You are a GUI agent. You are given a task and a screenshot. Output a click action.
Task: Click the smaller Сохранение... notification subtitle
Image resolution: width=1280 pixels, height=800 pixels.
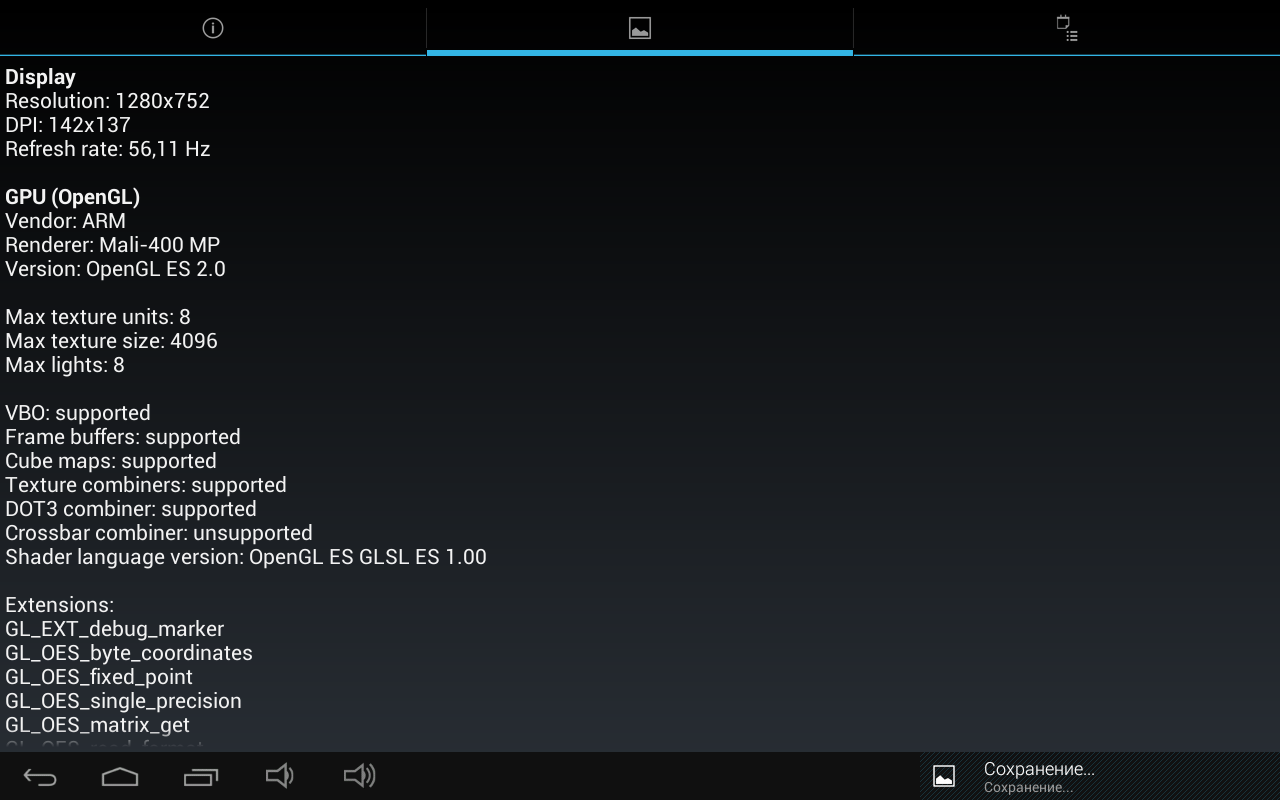(1028, 788)
